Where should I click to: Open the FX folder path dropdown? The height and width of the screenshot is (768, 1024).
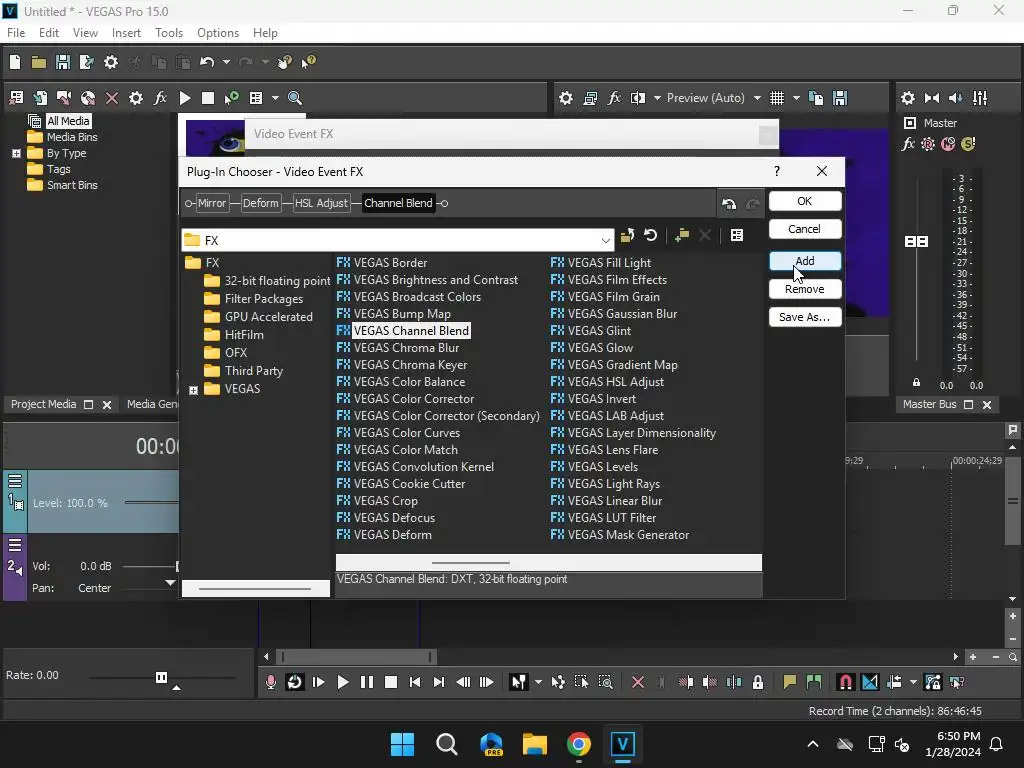605,240
